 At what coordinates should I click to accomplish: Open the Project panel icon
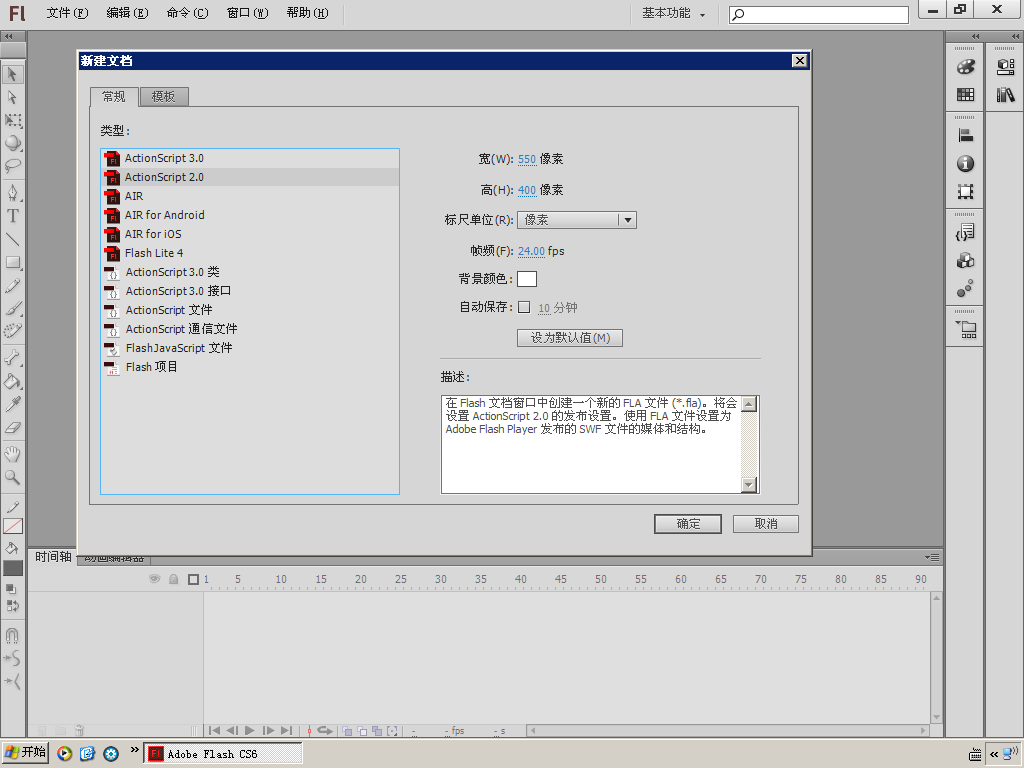965,329
